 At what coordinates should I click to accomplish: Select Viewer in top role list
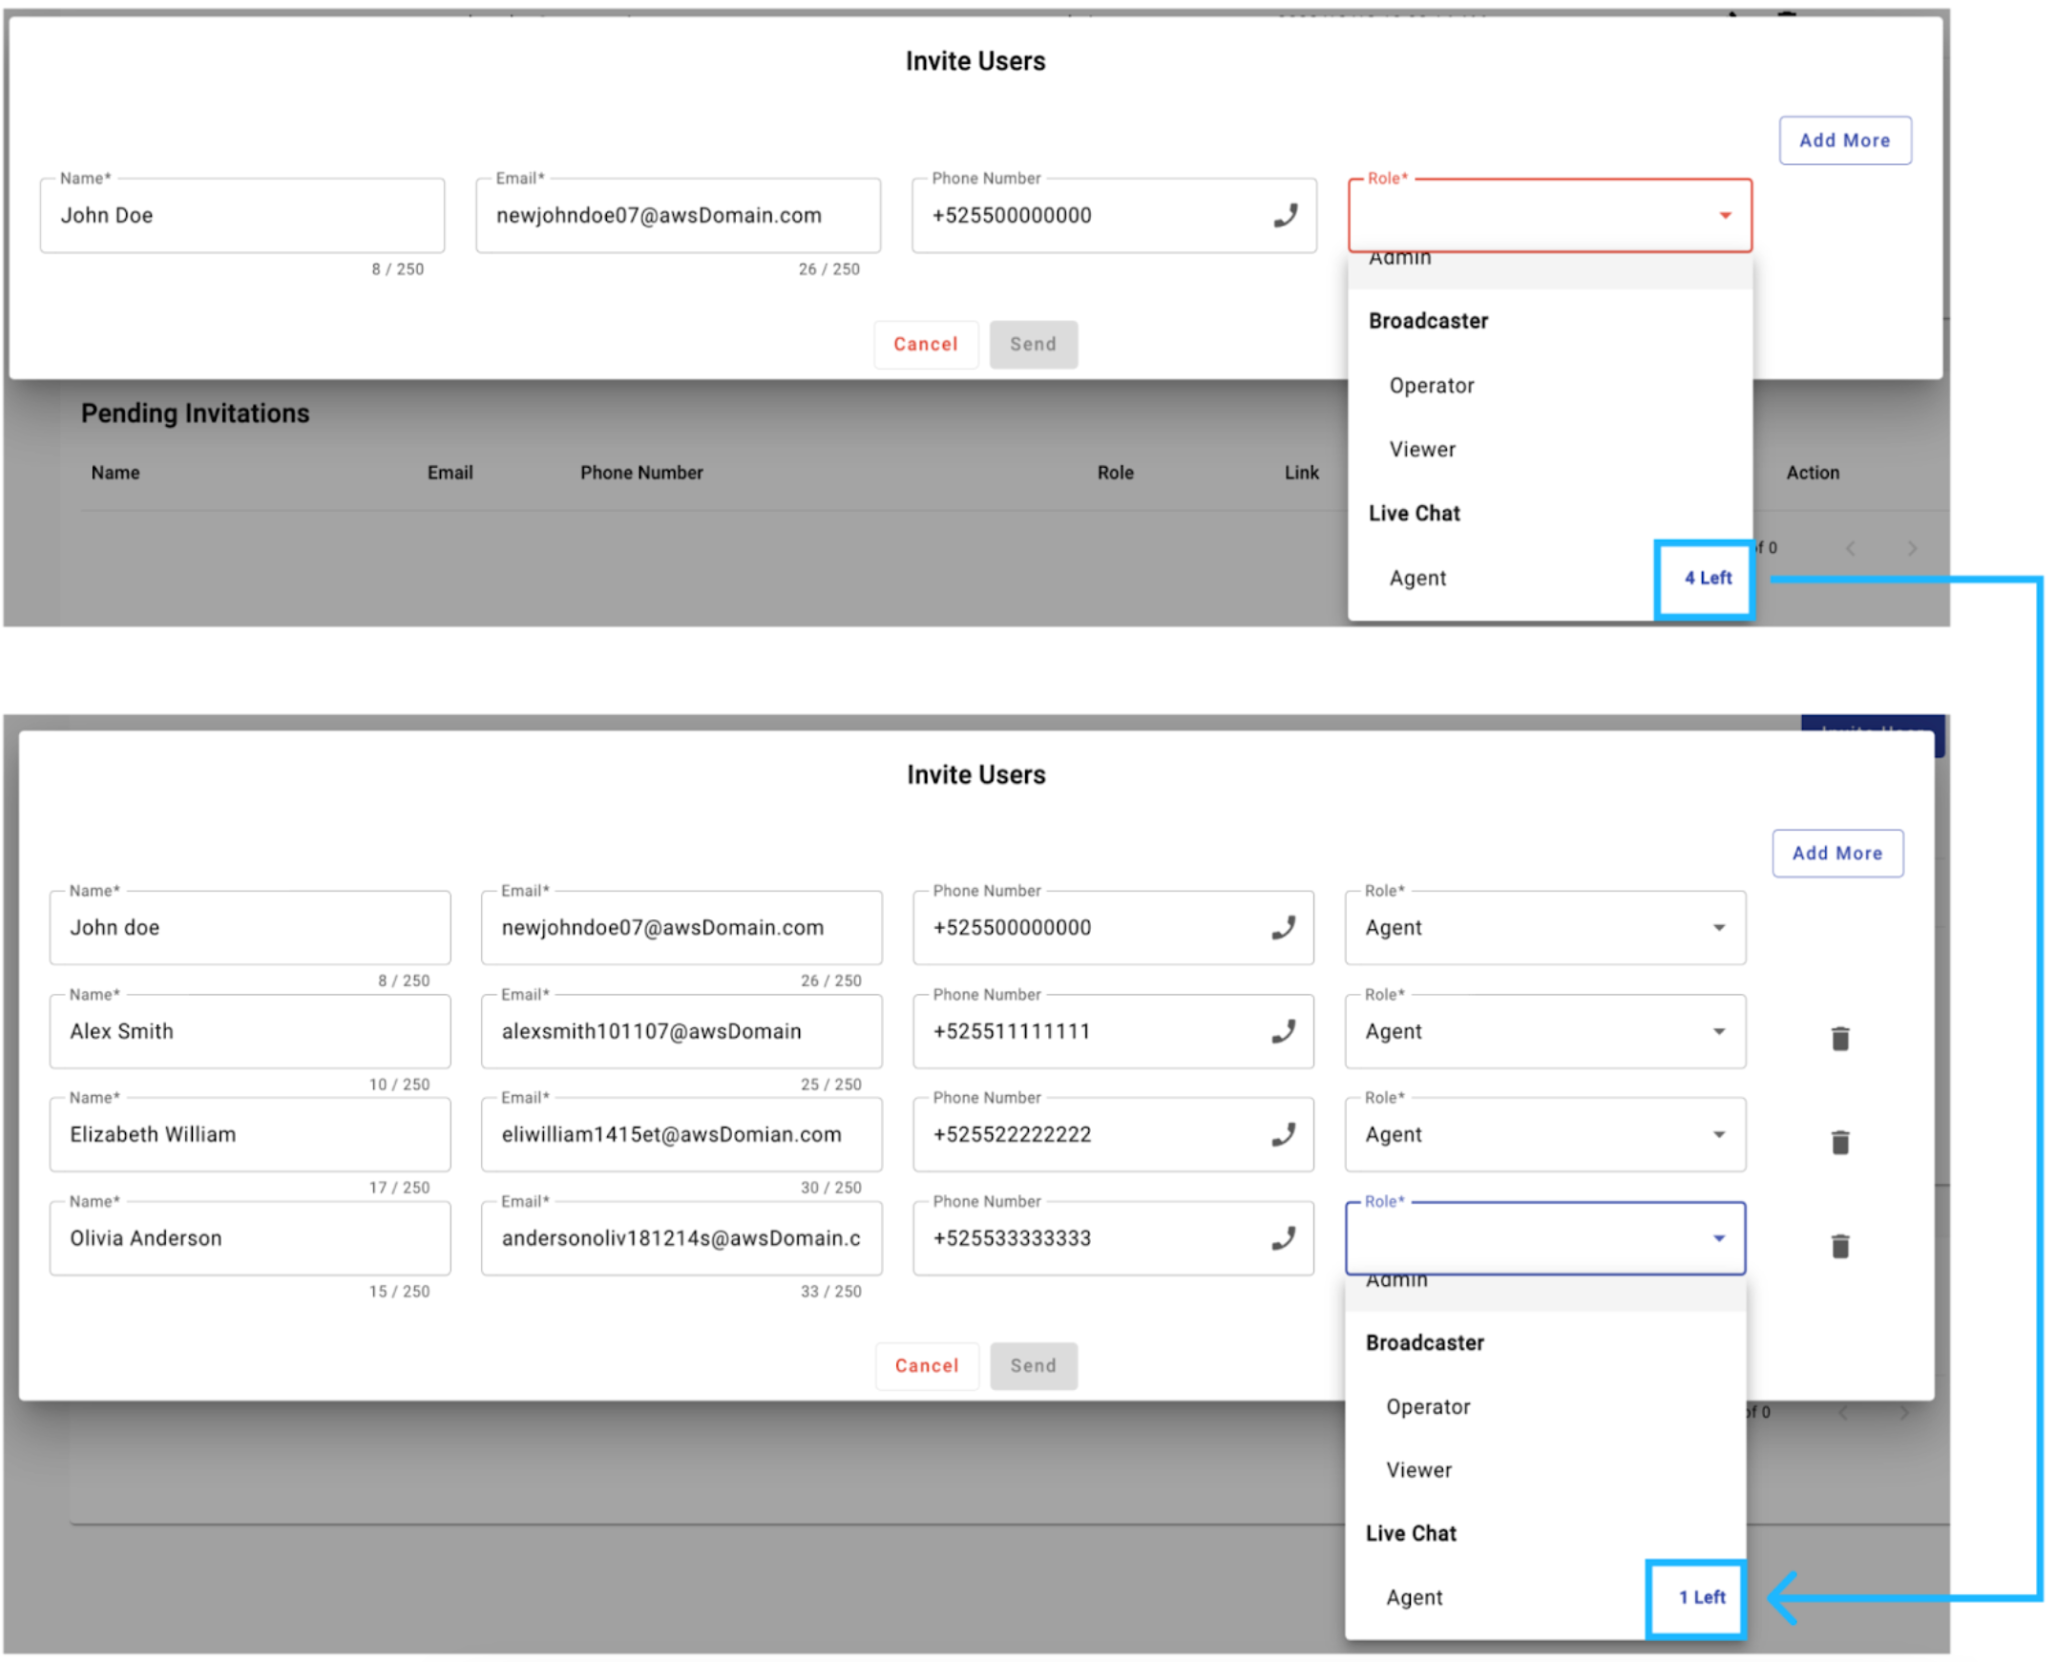1422,450
